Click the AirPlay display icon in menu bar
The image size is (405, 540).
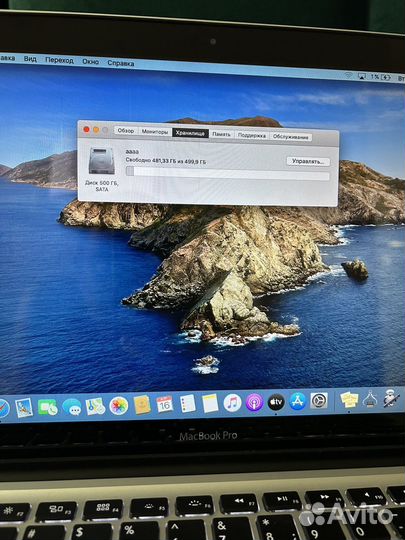362,76
